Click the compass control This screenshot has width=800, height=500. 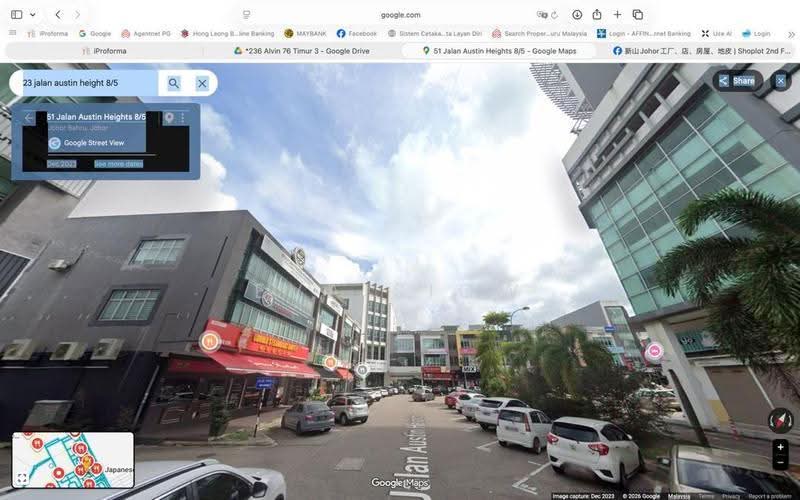point(781,420)
